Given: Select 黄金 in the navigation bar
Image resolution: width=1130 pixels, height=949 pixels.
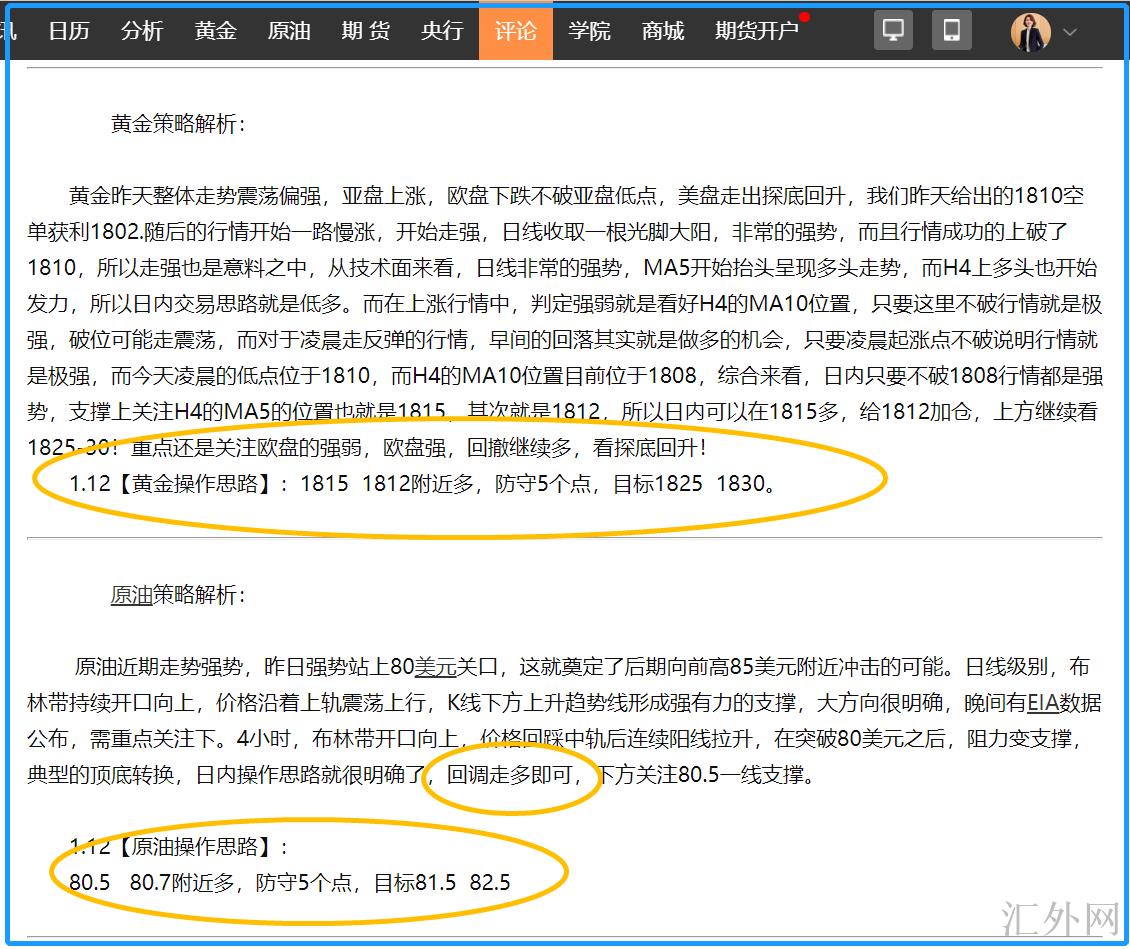Looking at the screenshot, I should pyautogui.click(x=215, y=31).
